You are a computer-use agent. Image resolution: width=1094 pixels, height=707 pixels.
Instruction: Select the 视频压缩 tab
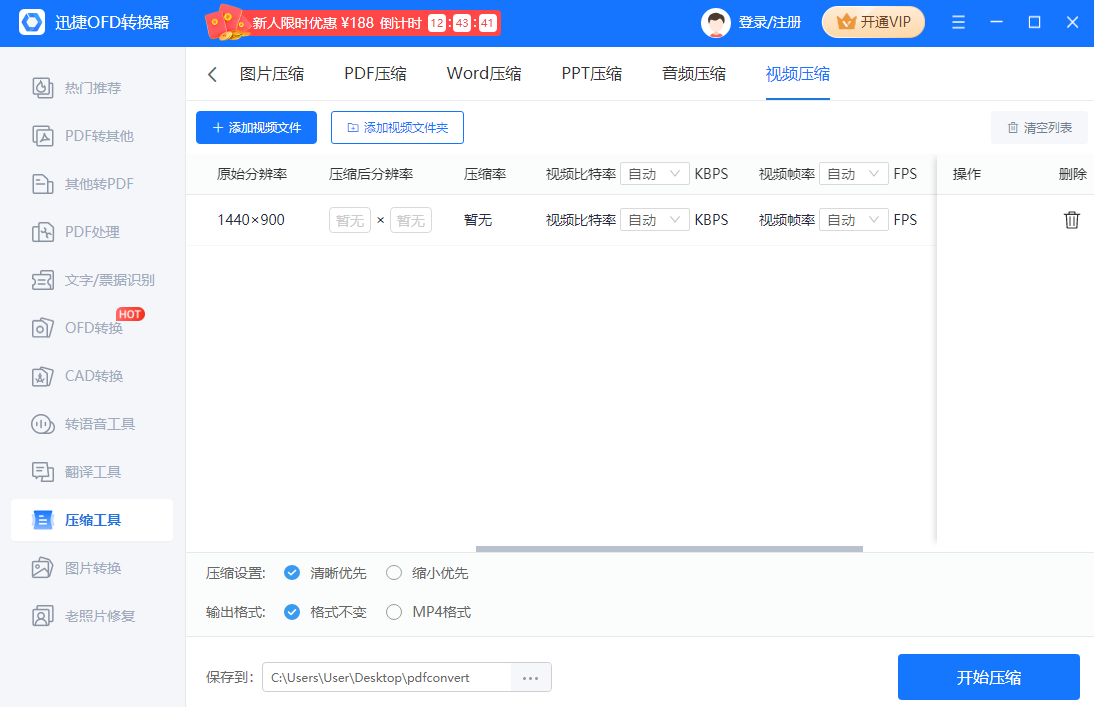(797, 74)
